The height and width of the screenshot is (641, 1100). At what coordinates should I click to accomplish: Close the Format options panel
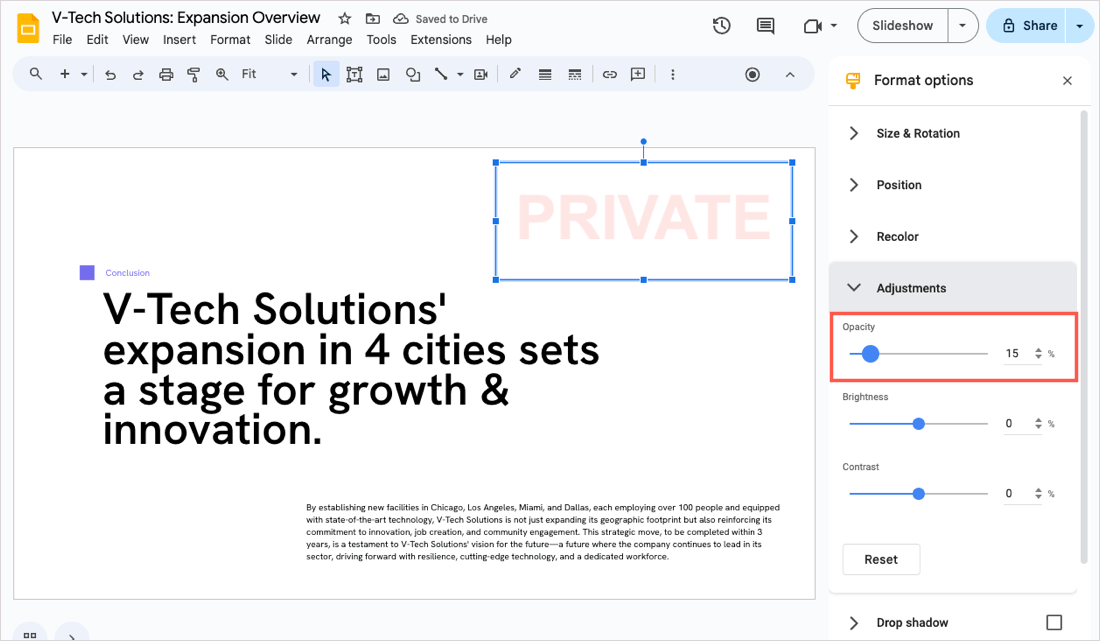coord(1067,81)
